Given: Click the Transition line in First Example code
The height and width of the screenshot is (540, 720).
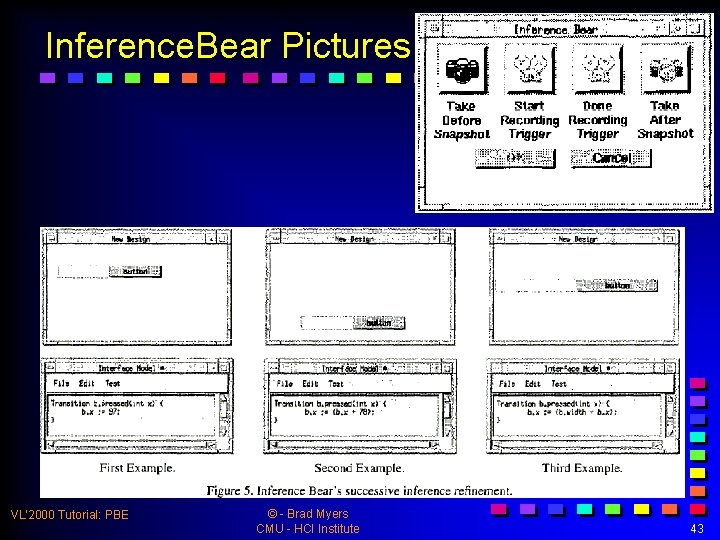Looking at the screenshot, I should click(x=107, y=403).
